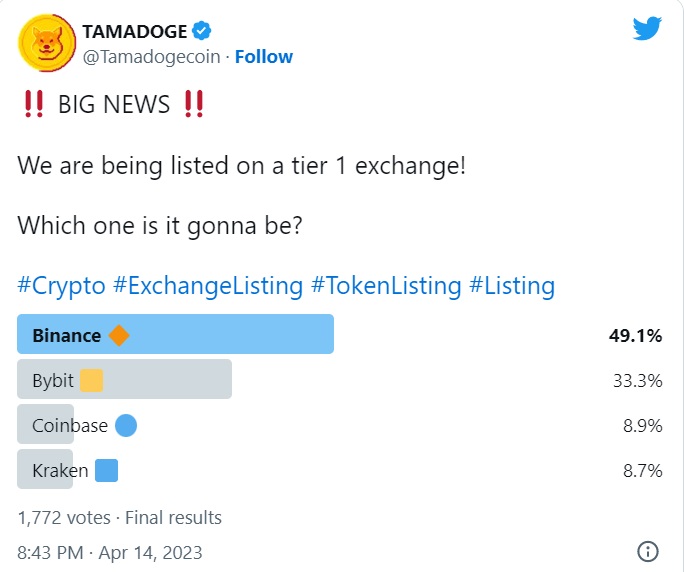The height and width of the screenshot is (572, 684).
Task: Open the TAMADOGE display name
Action: tap(135, 31)
